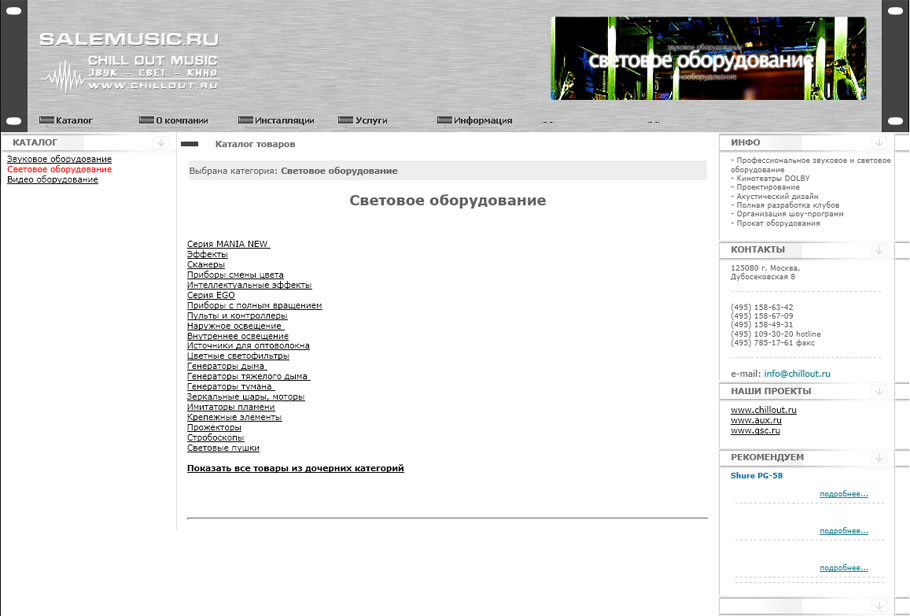Click the световое оборудование banner image
910x616 pixels.
coord(707,59)
